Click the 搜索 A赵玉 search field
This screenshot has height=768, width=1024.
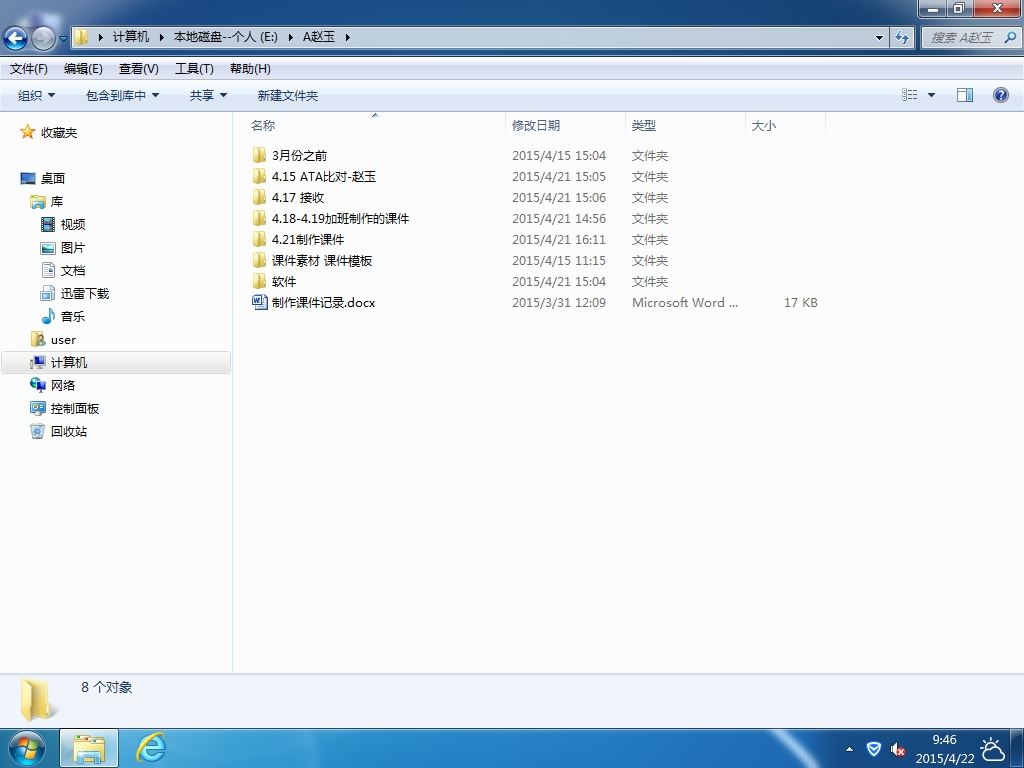click(x=963, y=38)
